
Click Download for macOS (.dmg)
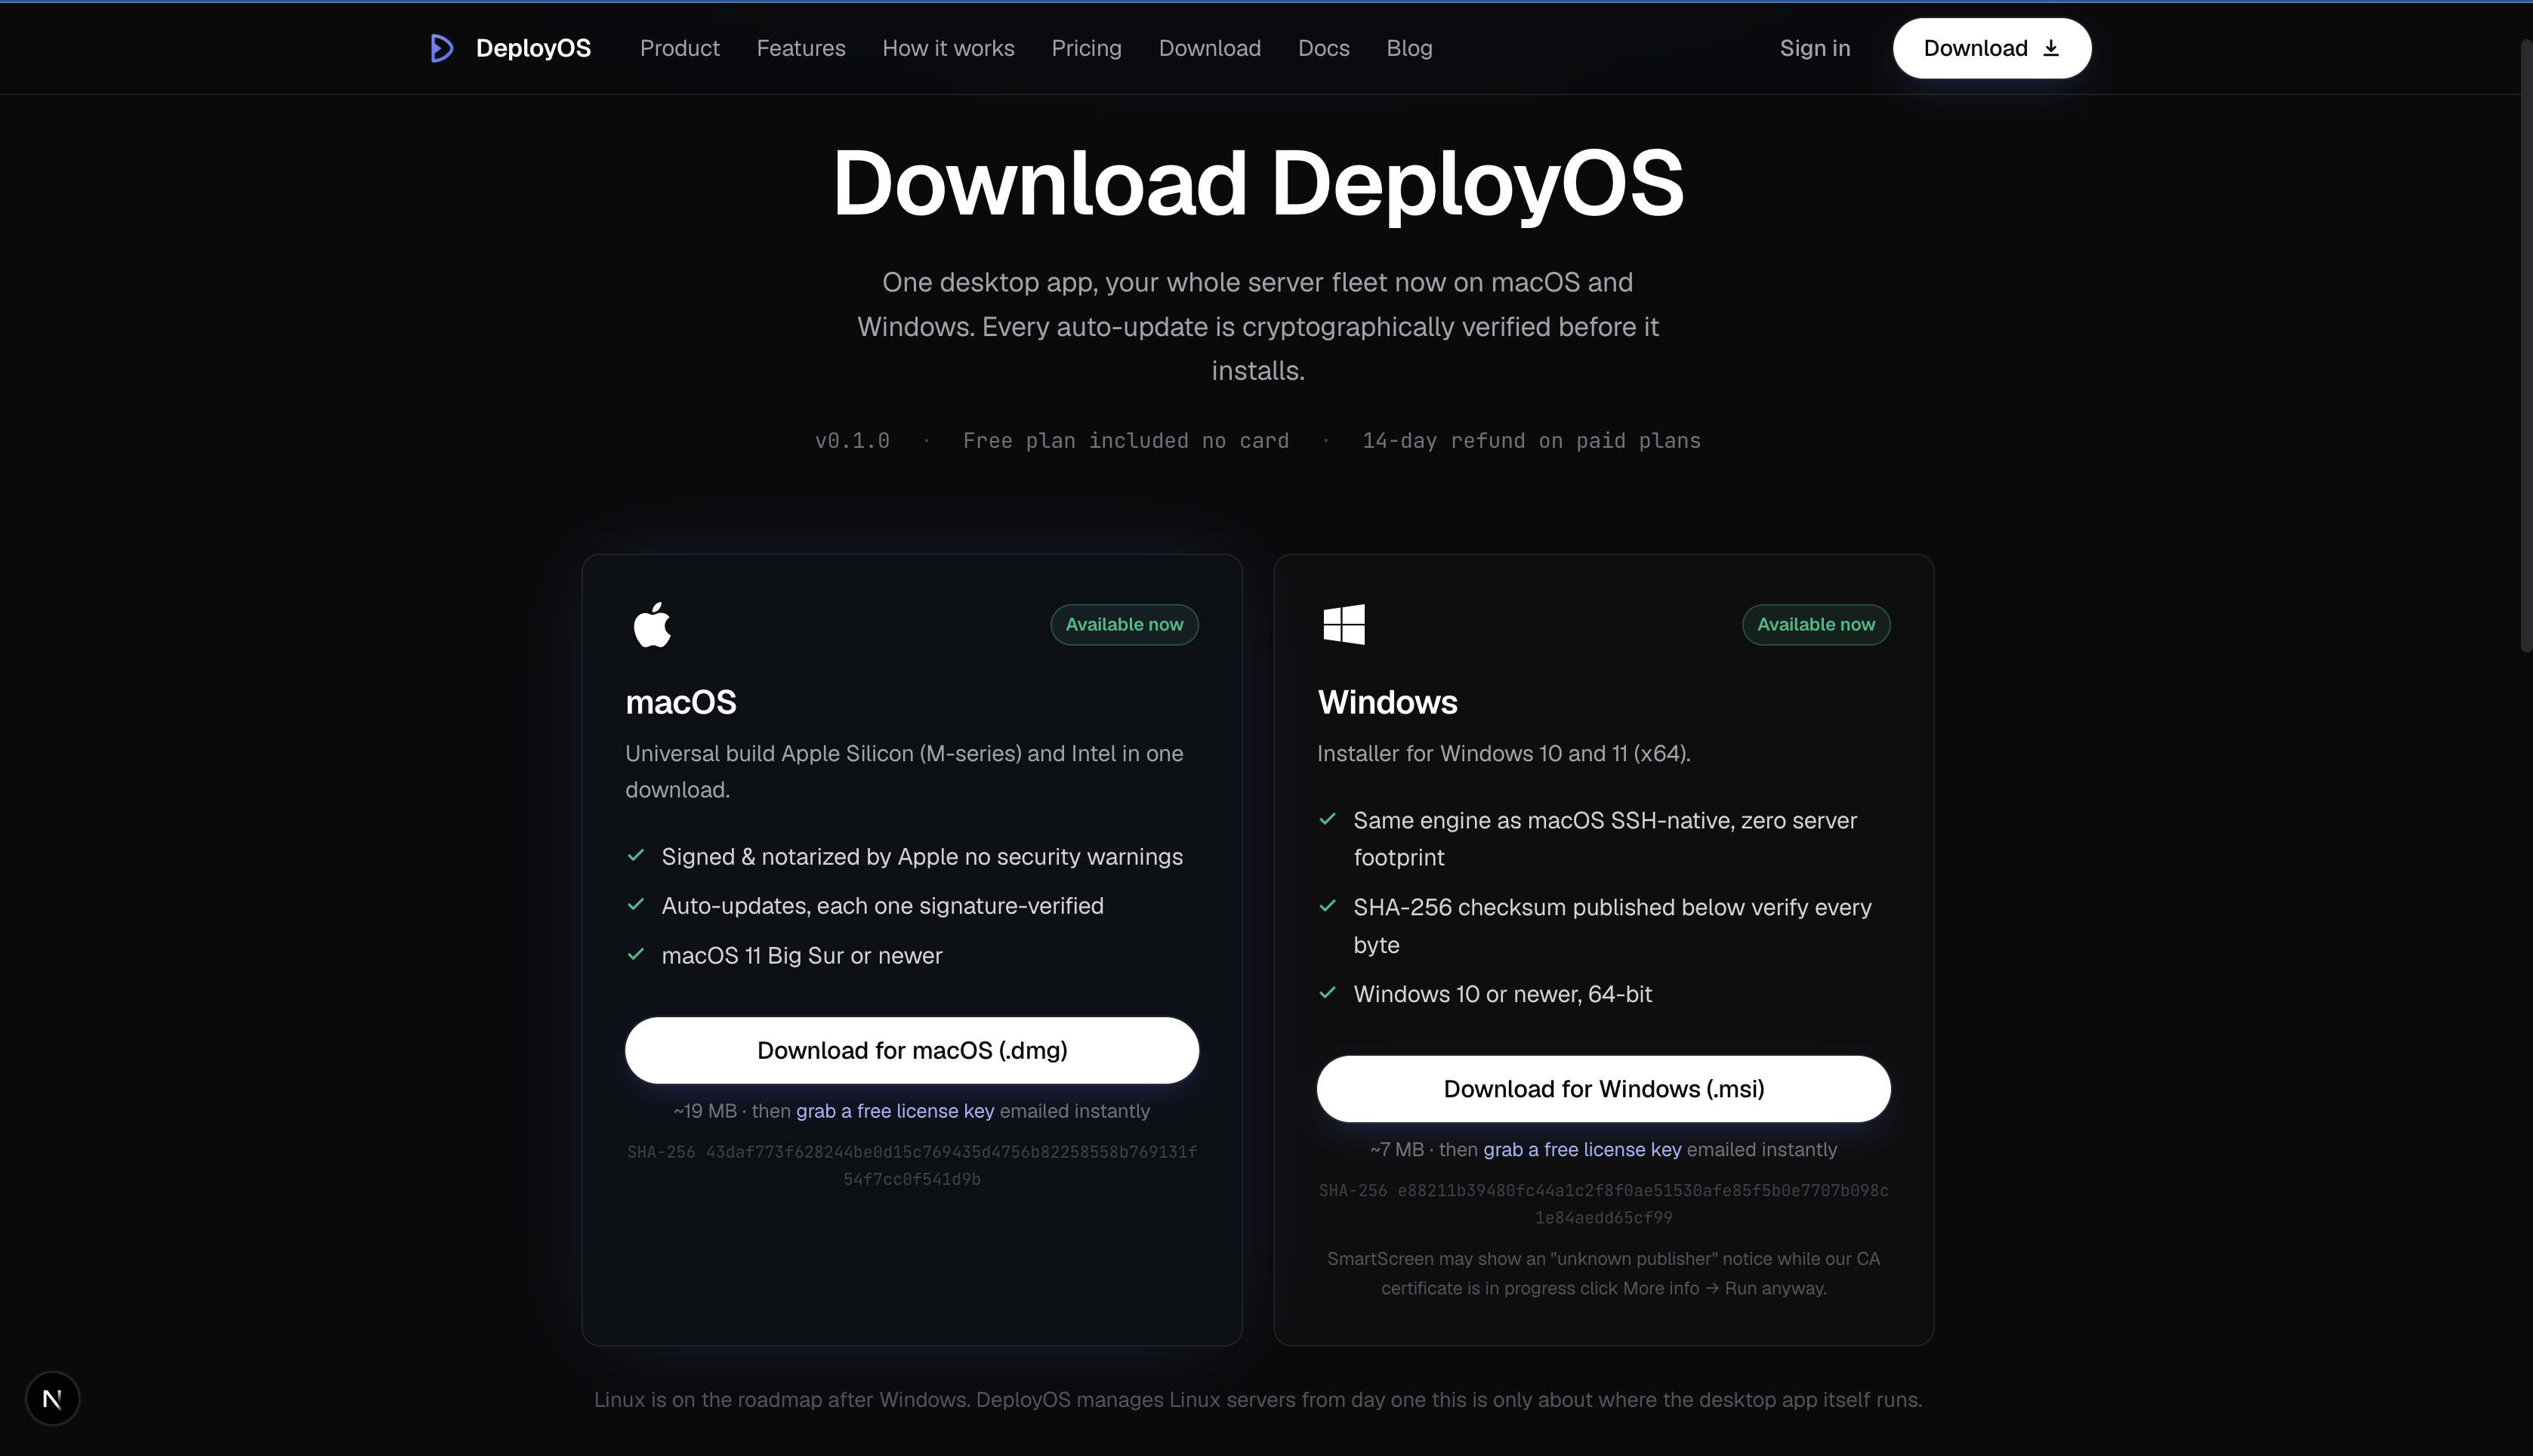pos(912,1050)
